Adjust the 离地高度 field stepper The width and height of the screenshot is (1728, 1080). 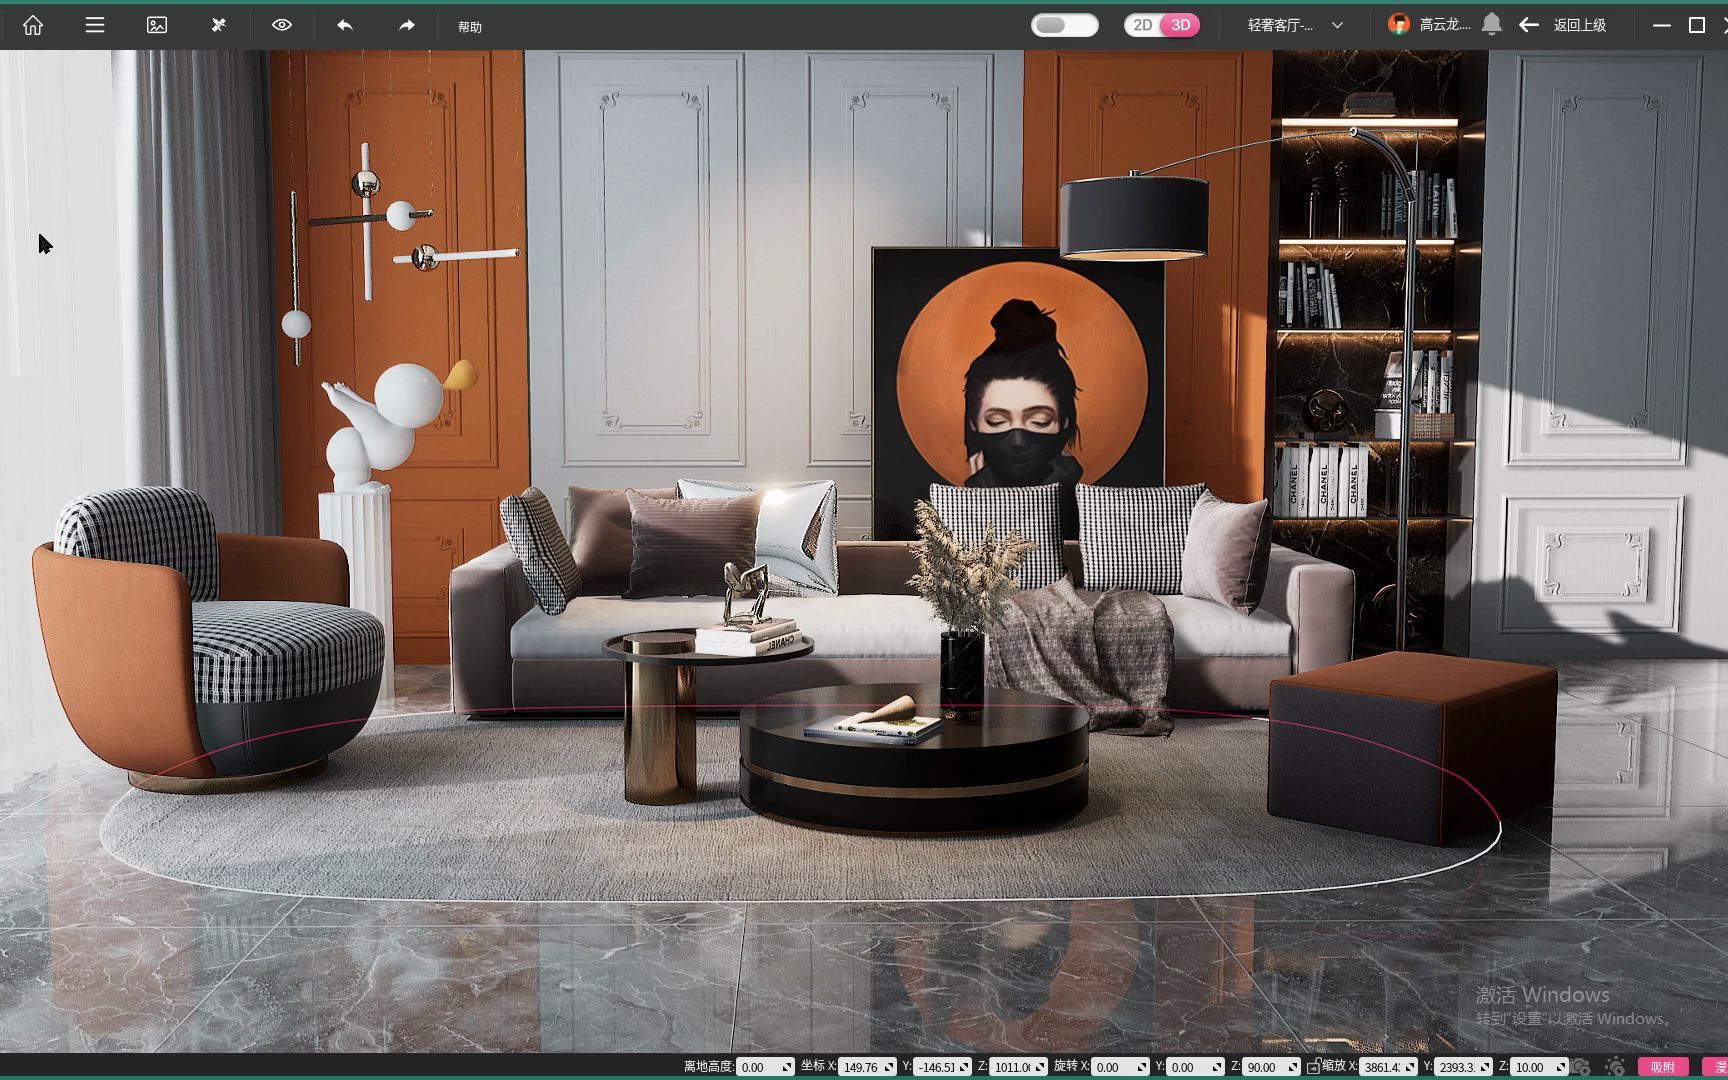tap(787, 1067)
